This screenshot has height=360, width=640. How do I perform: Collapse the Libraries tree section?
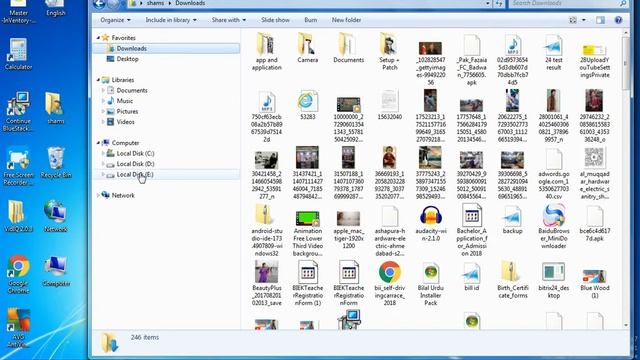point(98,80)
